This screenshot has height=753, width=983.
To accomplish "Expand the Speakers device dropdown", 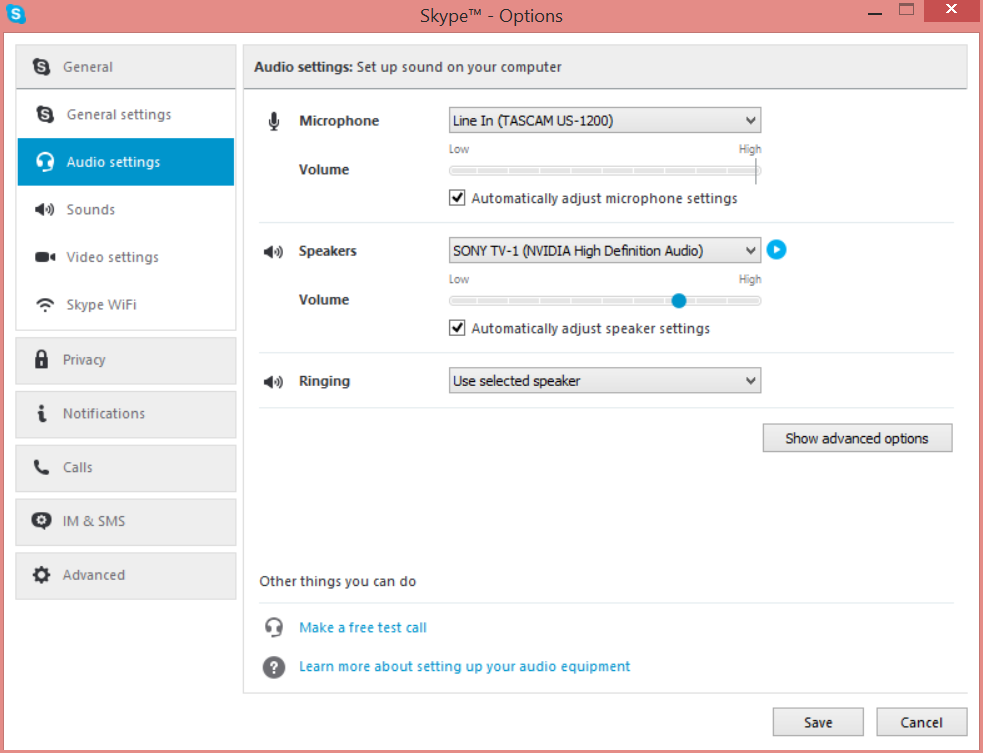I will tap(605, 251).
